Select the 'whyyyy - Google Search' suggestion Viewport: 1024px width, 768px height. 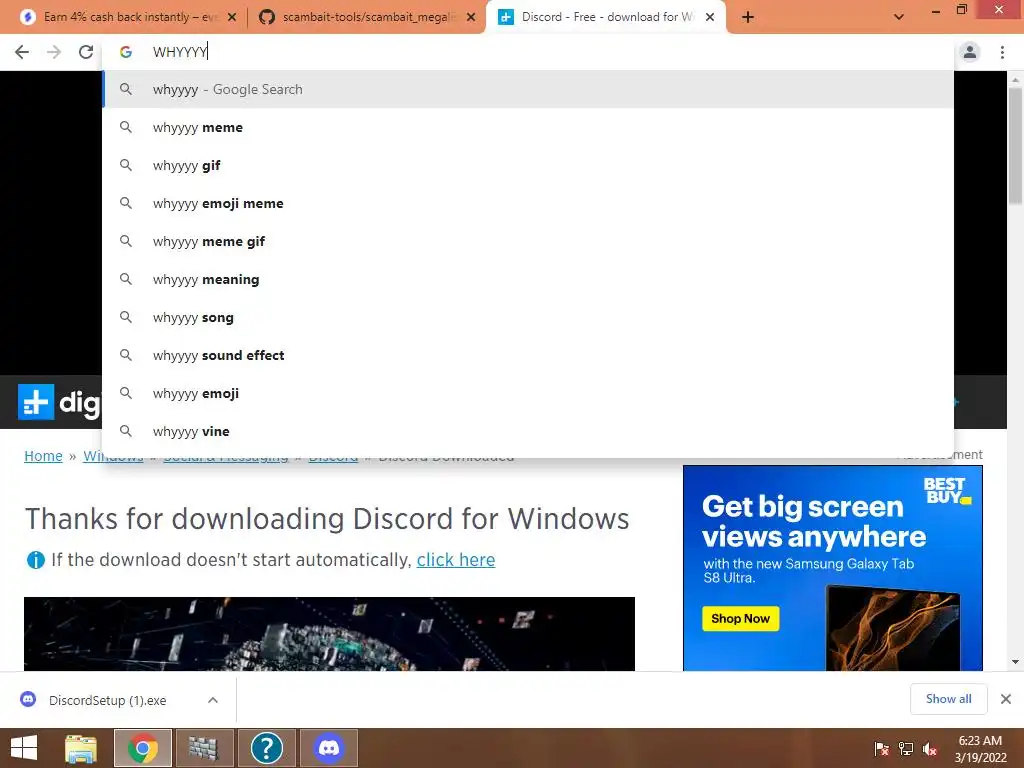tap(528, 89)
